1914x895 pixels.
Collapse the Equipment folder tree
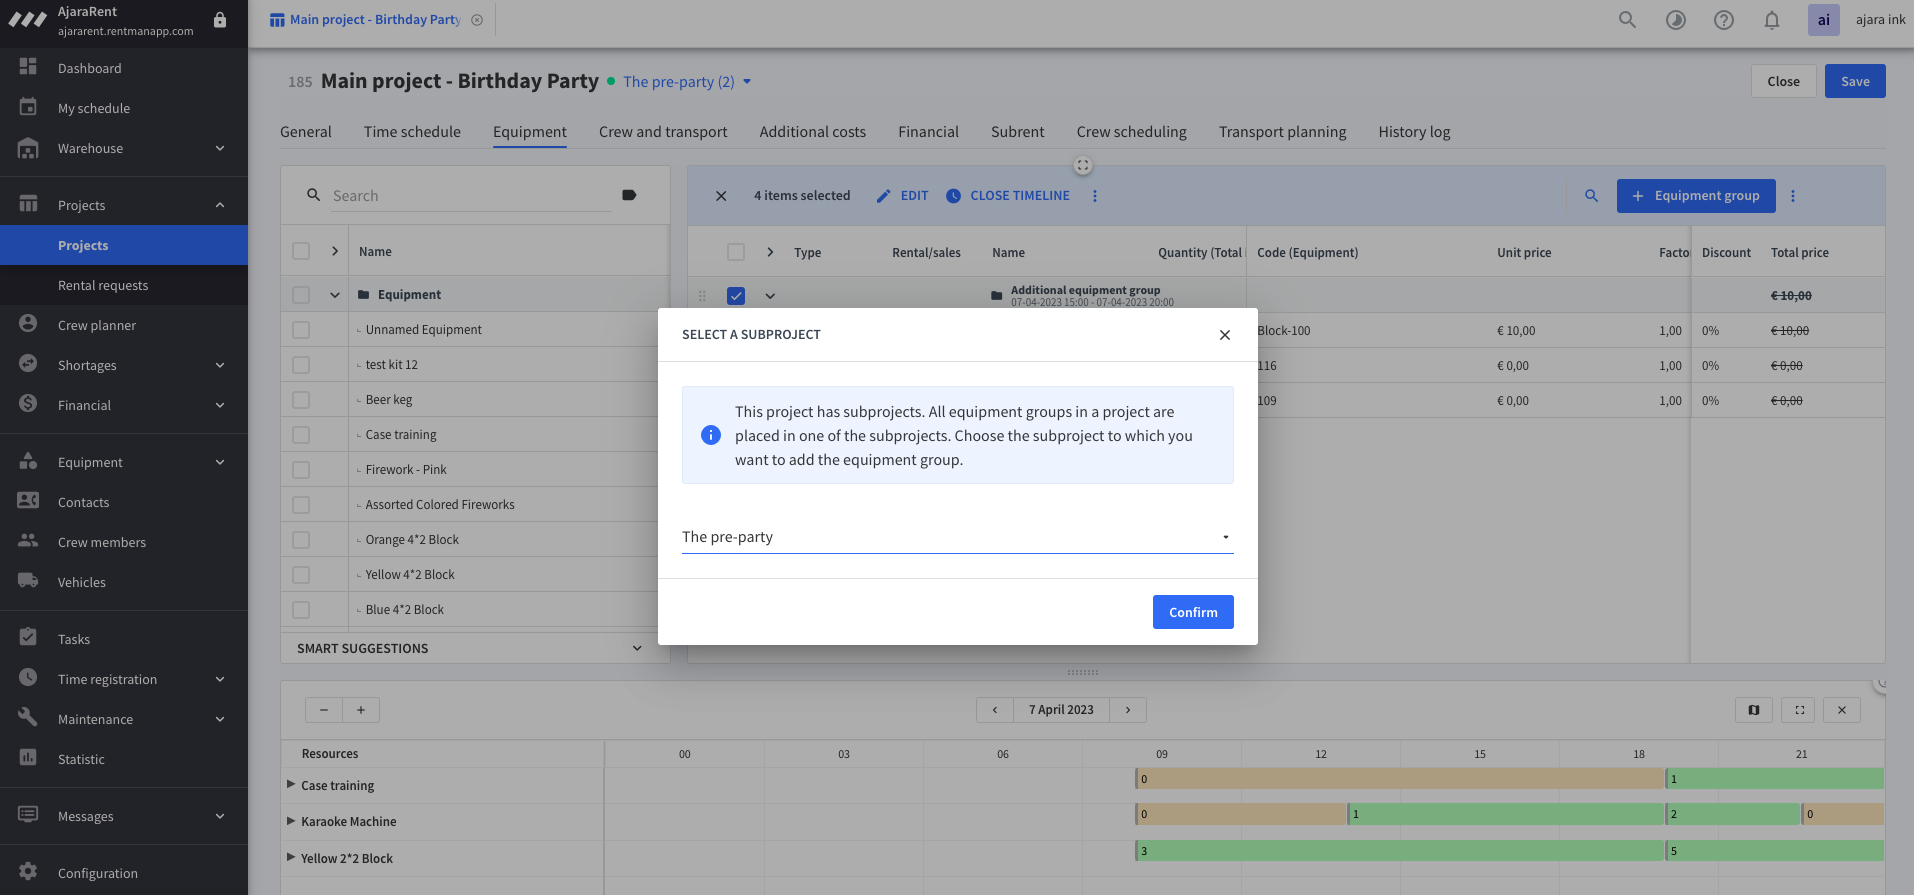click(335, 295)
